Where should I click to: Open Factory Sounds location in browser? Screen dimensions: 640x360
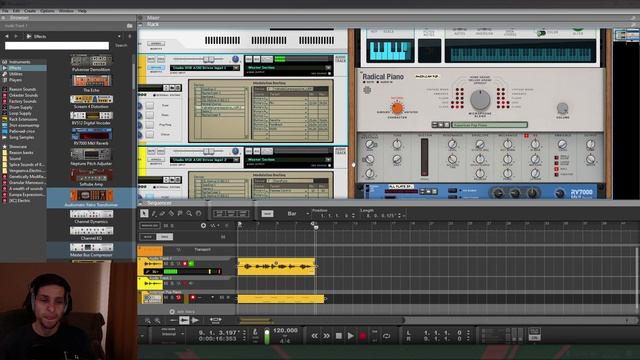click(22, 101)
